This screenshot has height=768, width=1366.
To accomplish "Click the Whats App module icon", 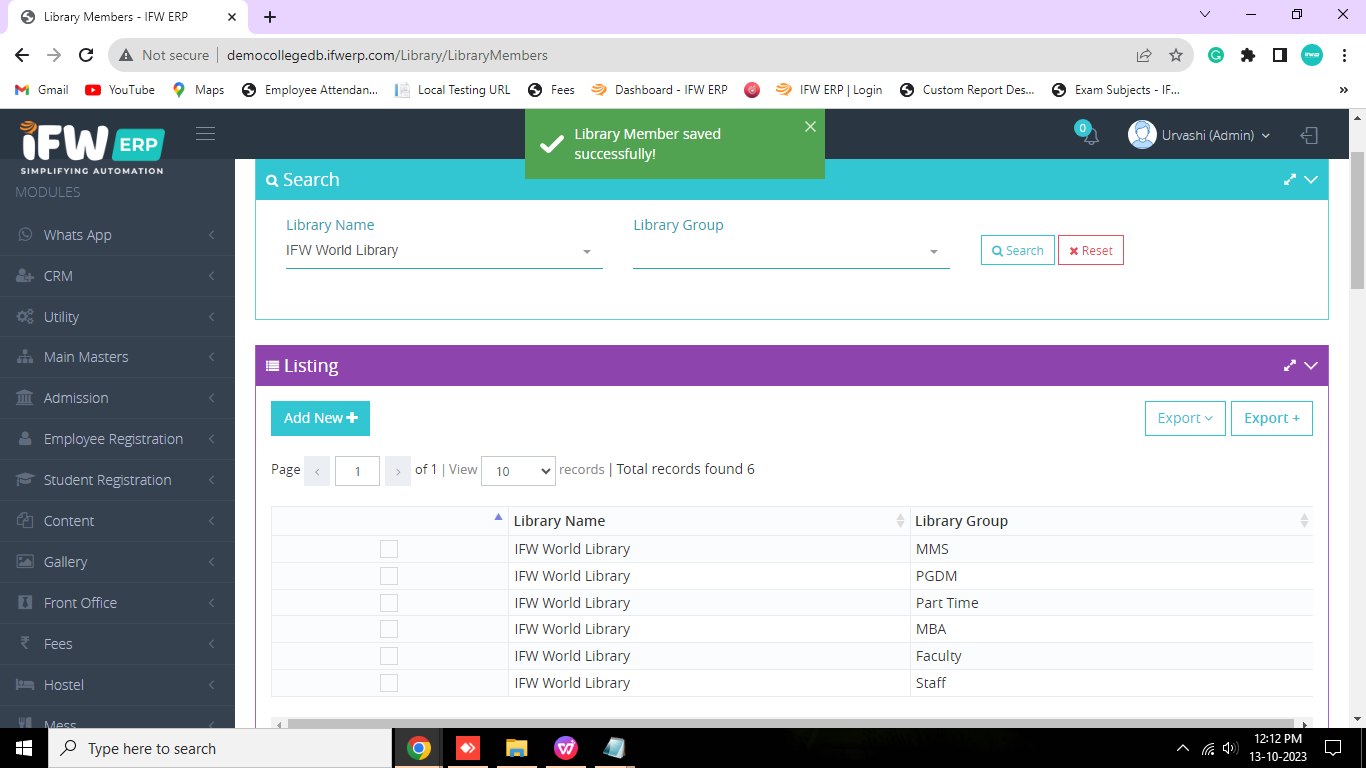I will tap(25, 235).
